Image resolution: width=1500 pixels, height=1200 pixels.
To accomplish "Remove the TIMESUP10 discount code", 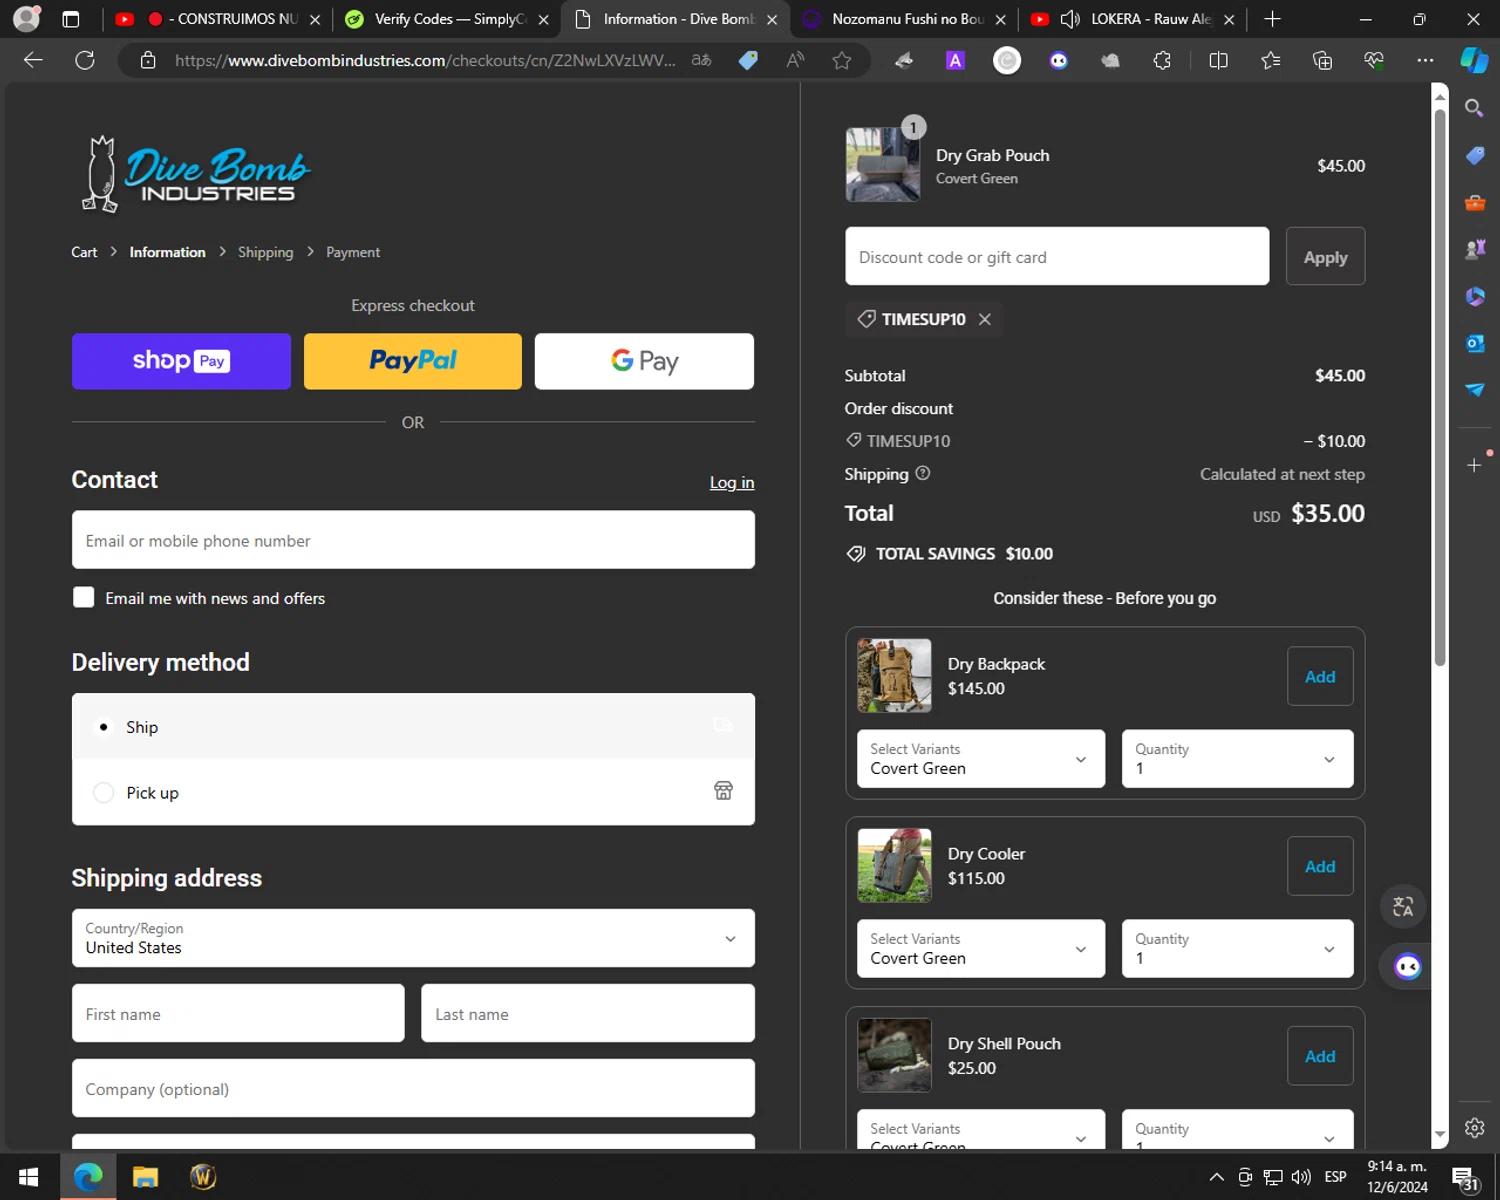I will 985,319.
